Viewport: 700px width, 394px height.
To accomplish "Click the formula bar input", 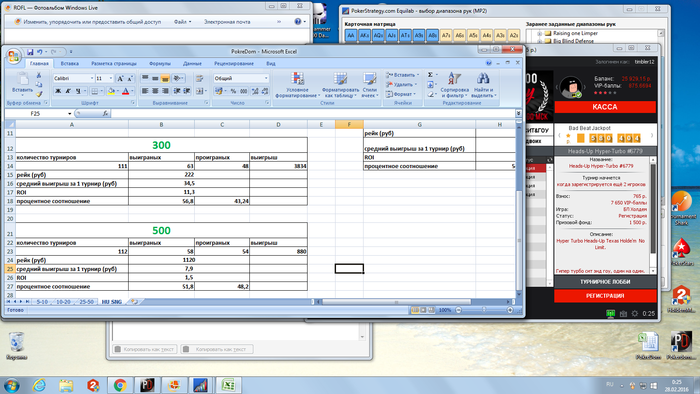I will click(312, 113).
